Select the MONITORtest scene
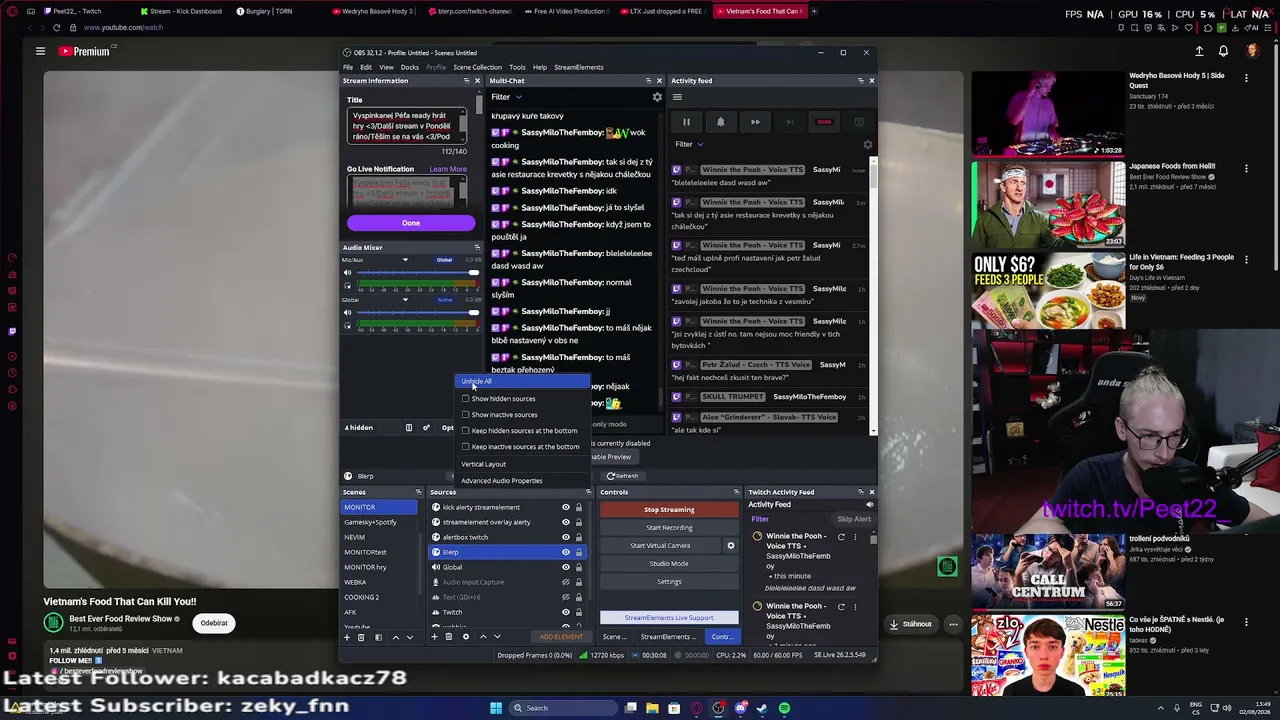1280x720 pixels. [381, 552]
